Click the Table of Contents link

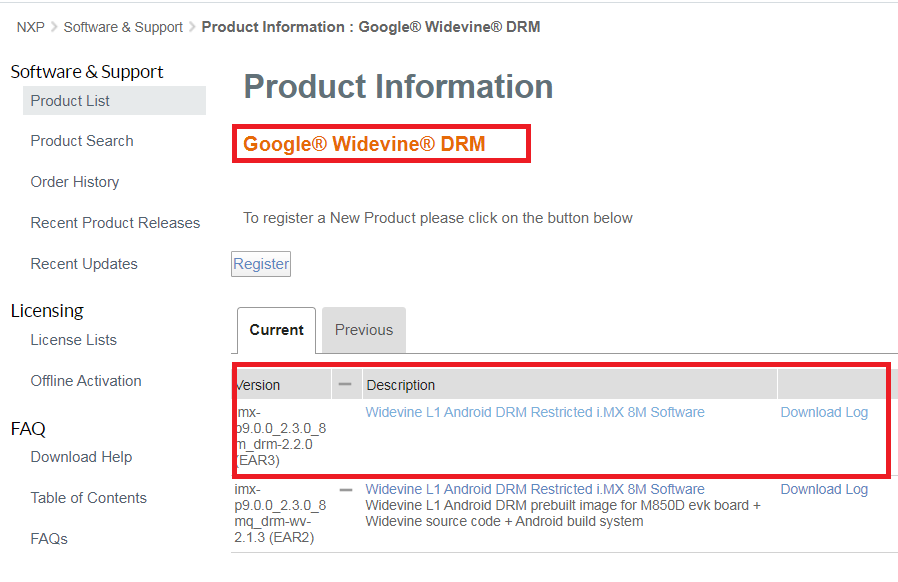88,498
